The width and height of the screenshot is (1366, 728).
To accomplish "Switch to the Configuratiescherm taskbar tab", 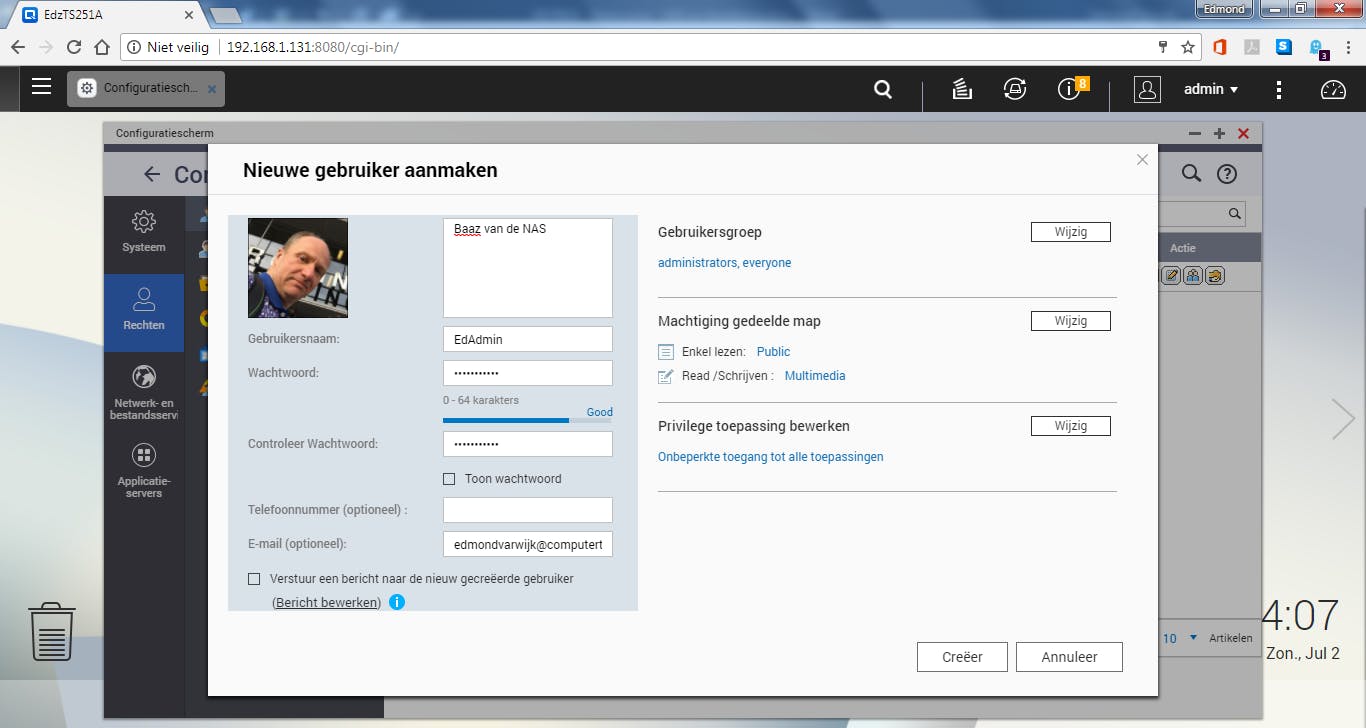I will pos(146,88).
